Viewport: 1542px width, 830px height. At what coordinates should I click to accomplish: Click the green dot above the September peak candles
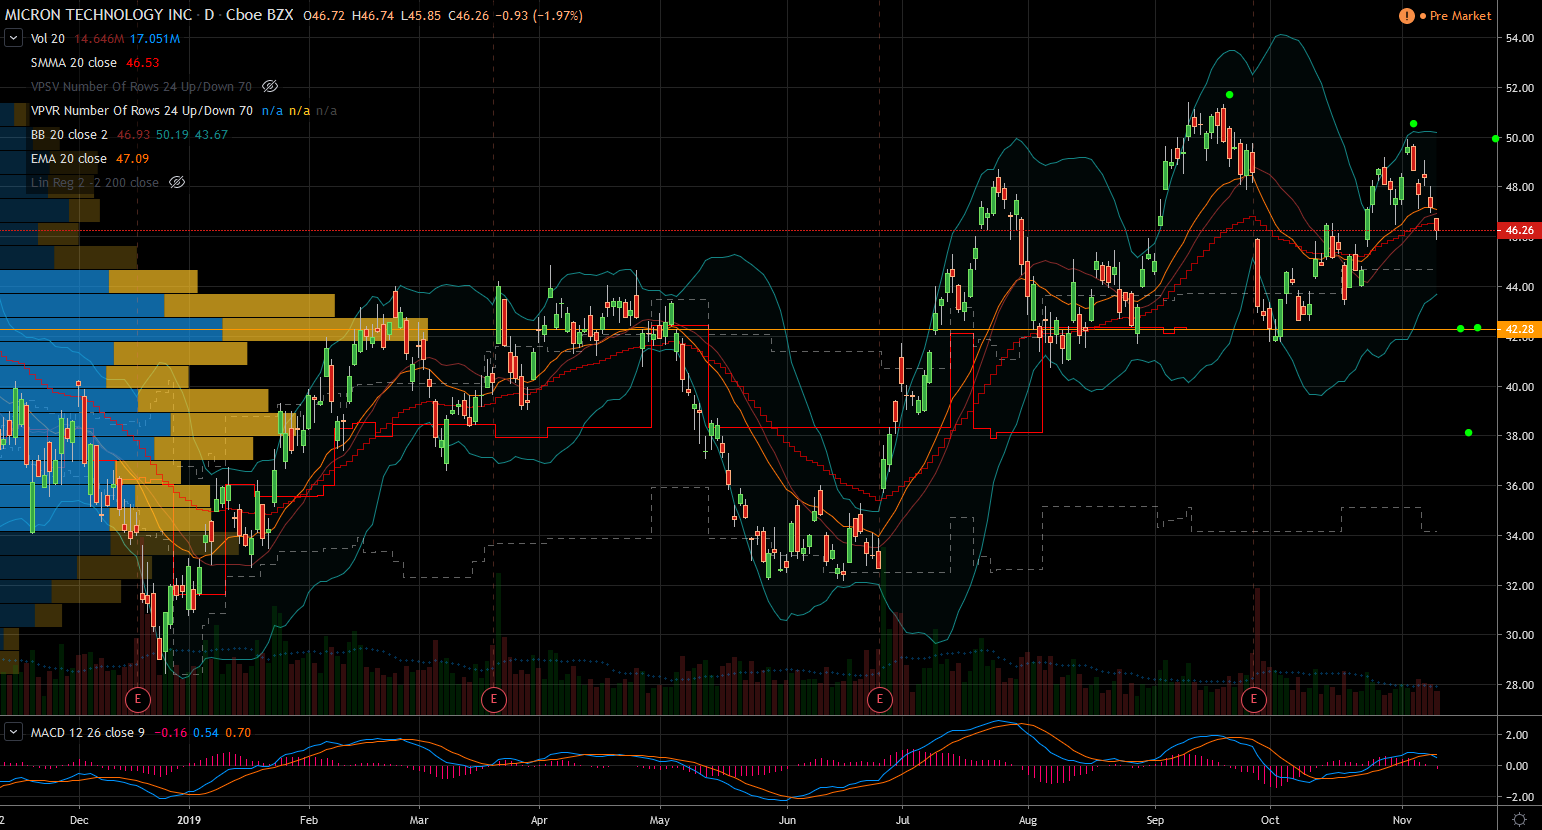coord(1229,95)
